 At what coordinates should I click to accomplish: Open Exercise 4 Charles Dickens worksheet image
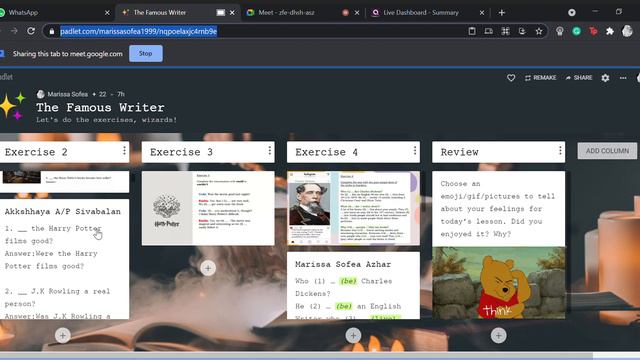353,208
